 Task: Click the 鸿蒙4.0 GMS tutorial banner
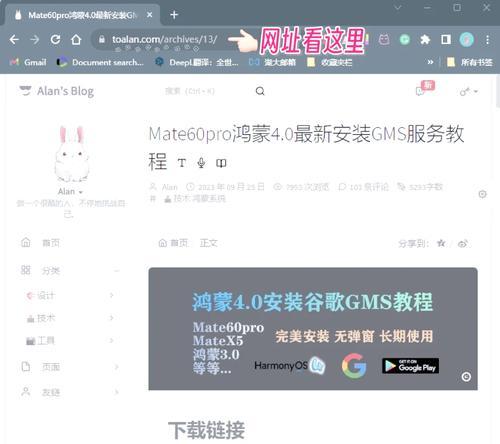(x=313, y=329)
